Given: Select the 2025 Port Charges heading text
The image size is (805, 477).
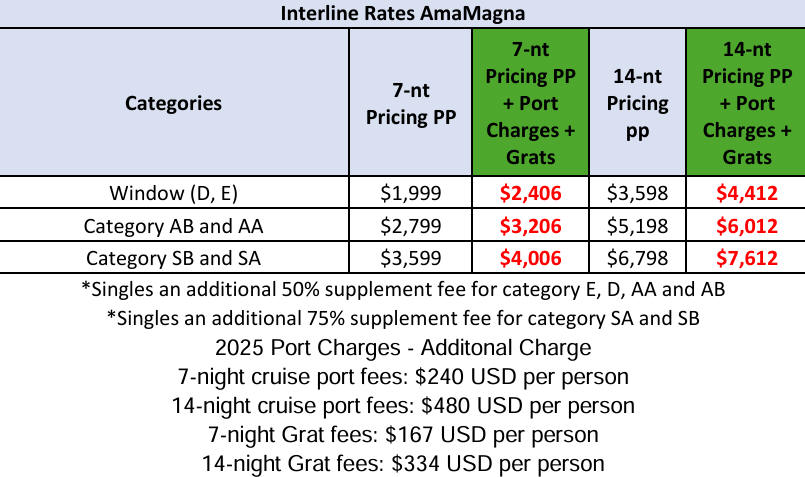Looking at the screenshot, I should tap(403, 348).
